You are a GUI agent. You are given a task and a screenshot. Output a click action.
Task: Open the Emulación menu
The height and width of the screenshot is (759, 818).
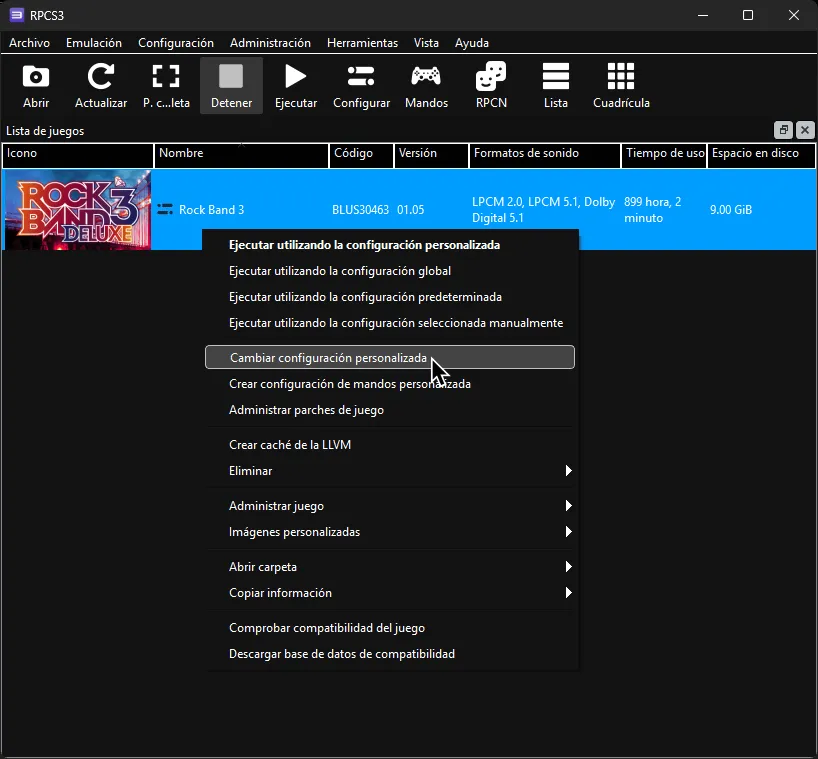93,43
